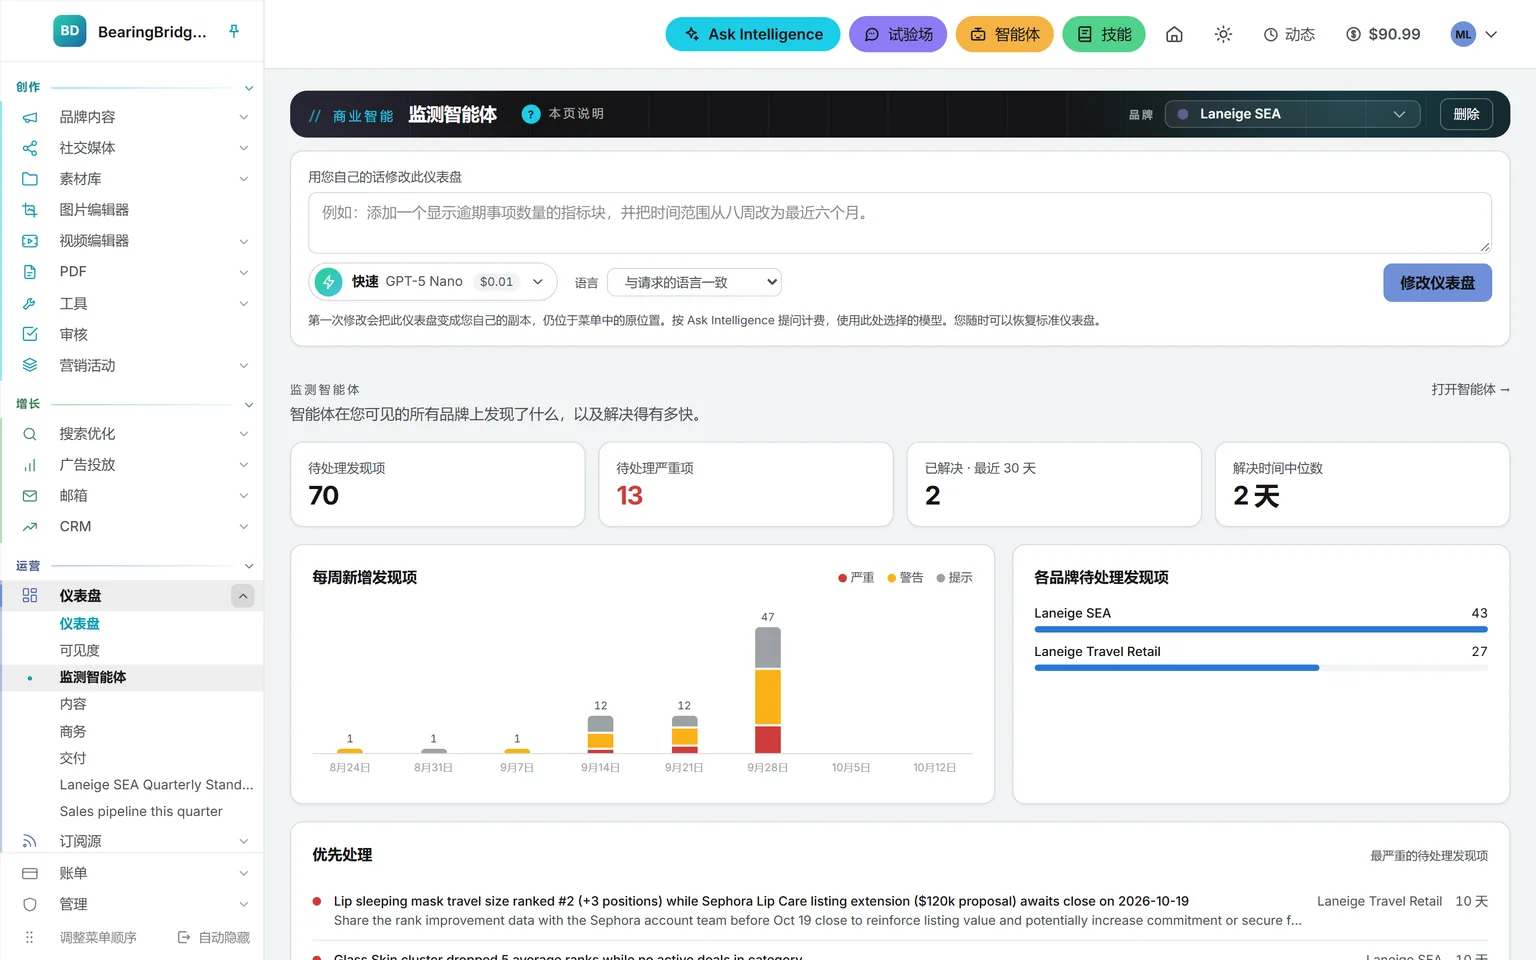This screenshot has width=1536, height=960.
Task: Select the 内容 submenu item
Action: (73, 704)
